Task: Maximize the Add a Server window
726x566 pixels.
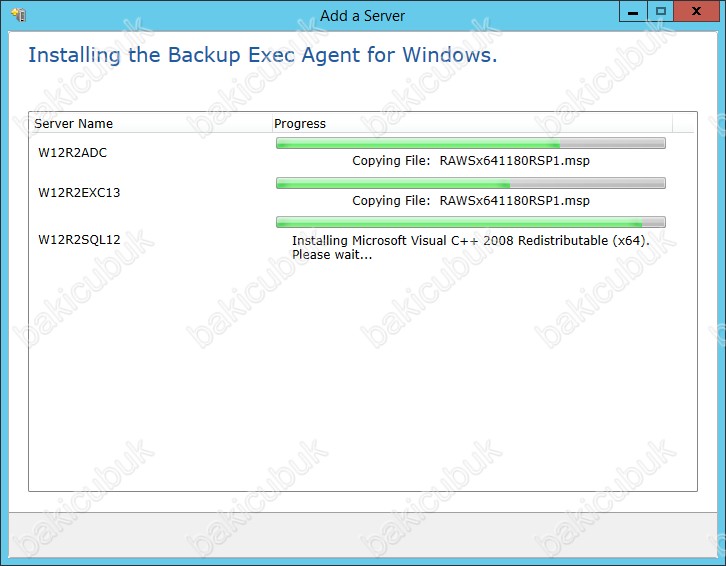Action: coord(660,11)
